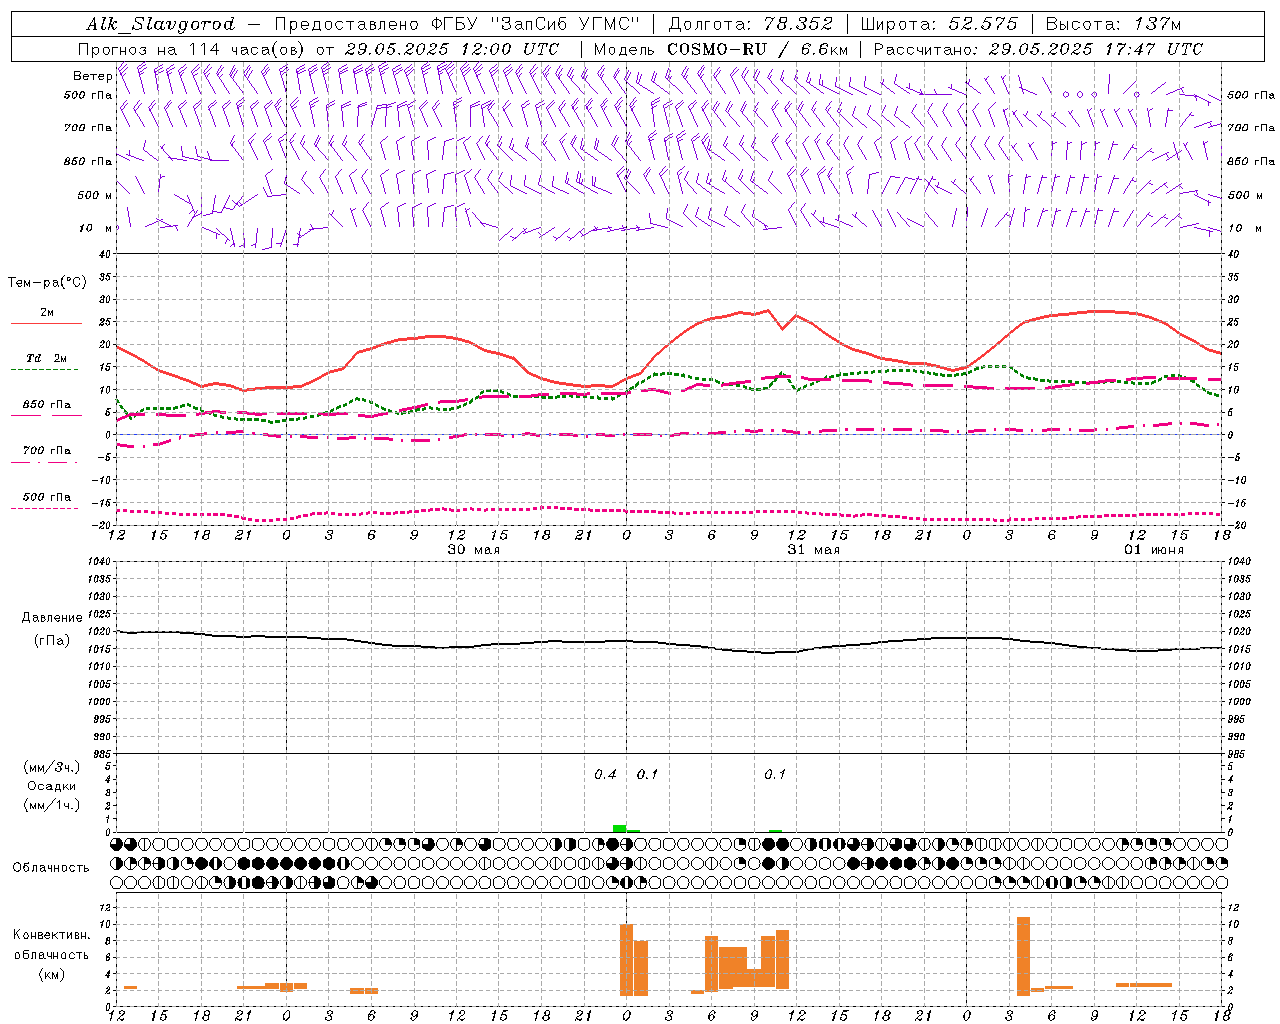Viewport: 1280px width, 1024px height.
Task: Click the '850 гПа' temperature legend entry
Action: (46, 405)
